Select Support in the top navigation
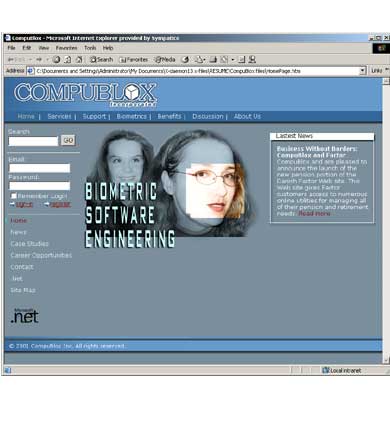 coord(94,116)
